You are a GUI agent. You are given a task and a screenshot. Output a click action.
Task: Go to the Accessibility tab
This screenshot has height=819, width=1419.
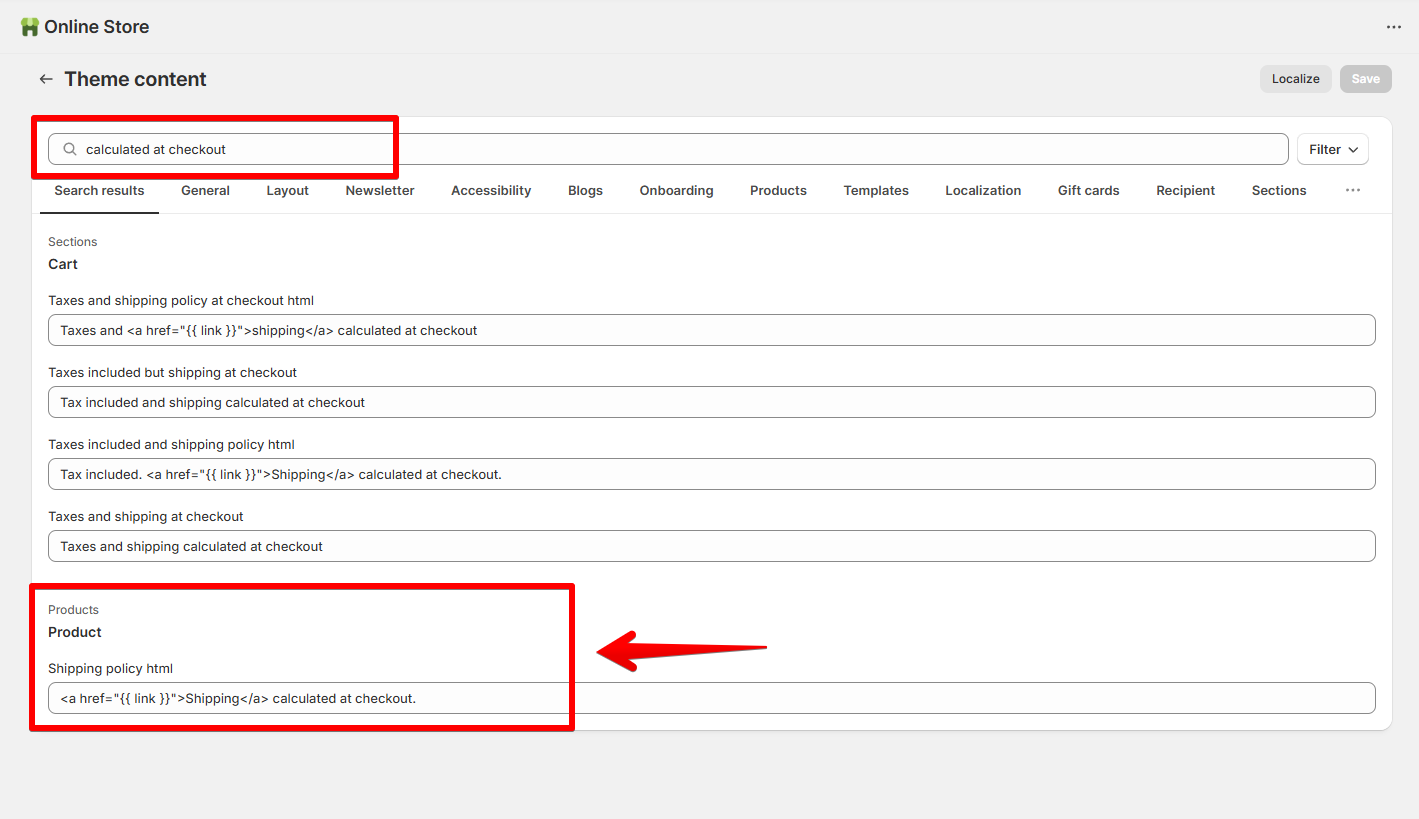491,190
